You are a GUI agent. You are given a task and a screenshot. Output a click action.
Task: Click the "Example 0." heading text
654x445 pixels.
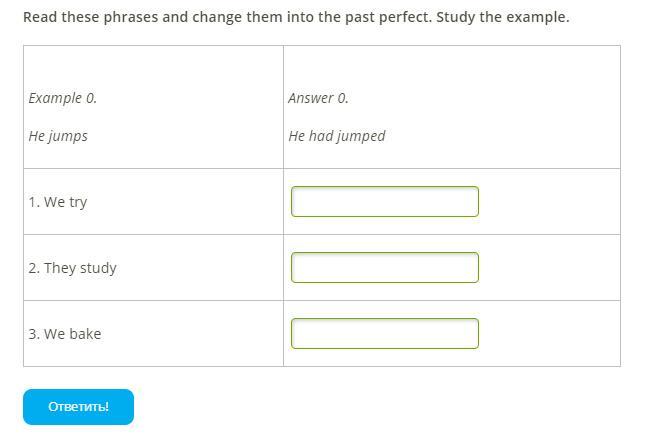(62, 98)
